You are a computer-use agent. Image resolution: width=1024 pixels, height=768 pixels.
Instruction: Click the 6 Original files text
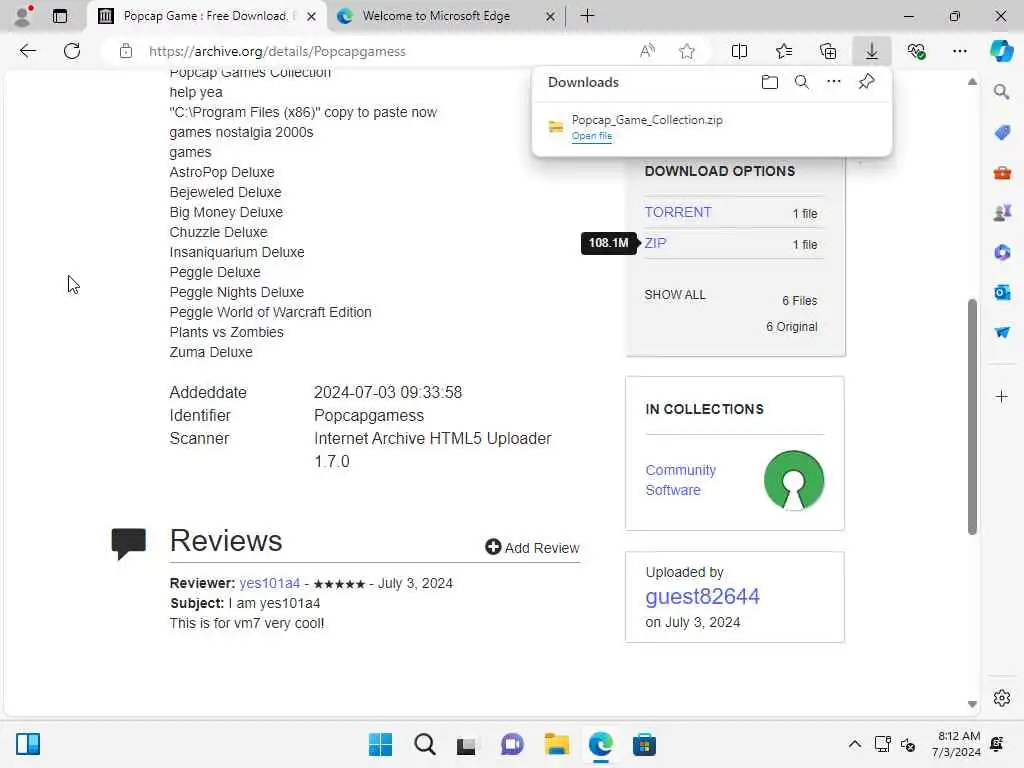coord(792,327)
